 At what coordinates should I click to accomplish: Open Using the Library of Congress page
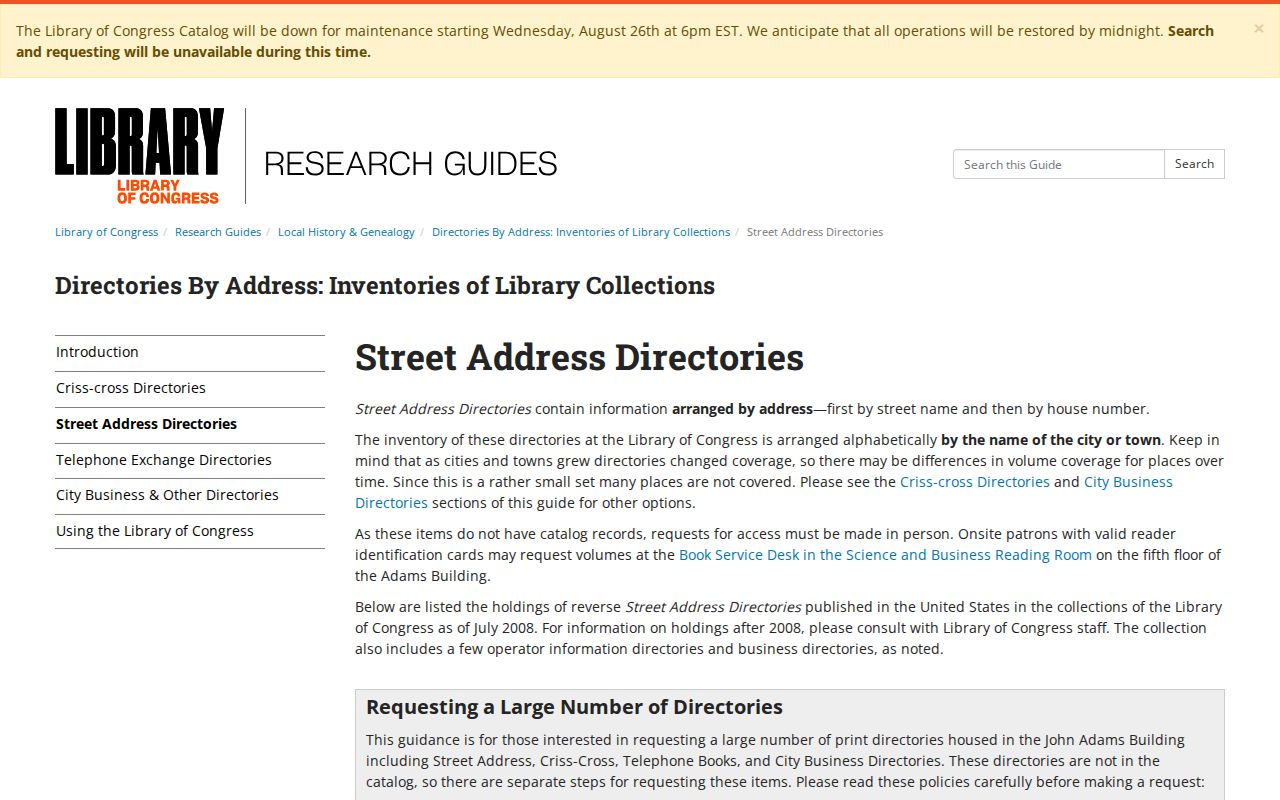[190, 531]
